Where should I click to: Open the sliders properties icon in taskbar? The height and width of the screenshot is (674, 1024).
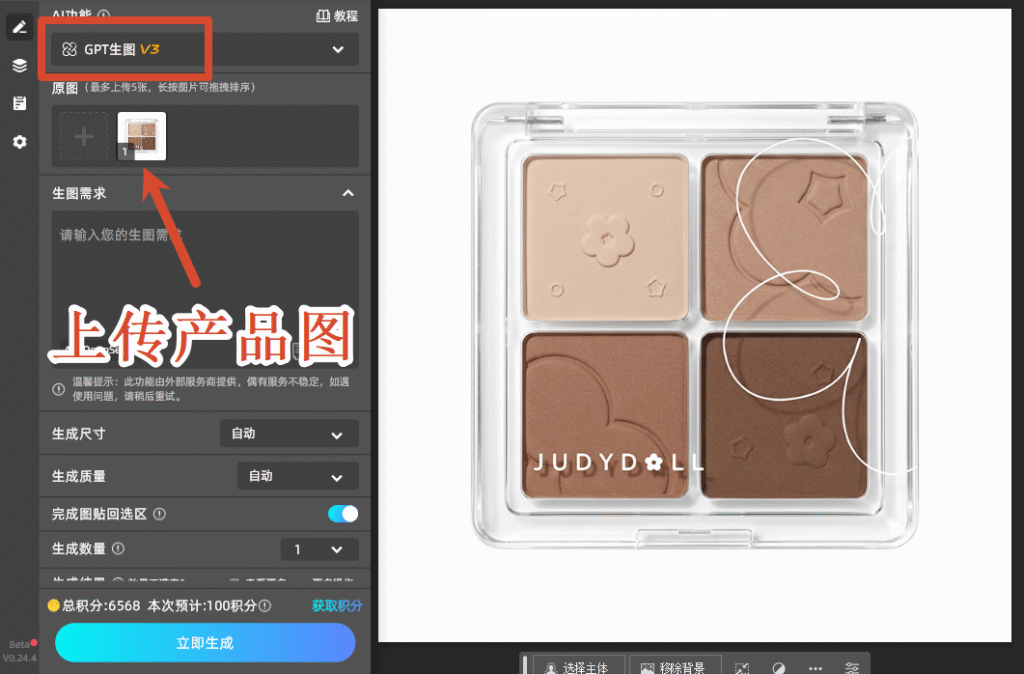click(x=852, y=667)
